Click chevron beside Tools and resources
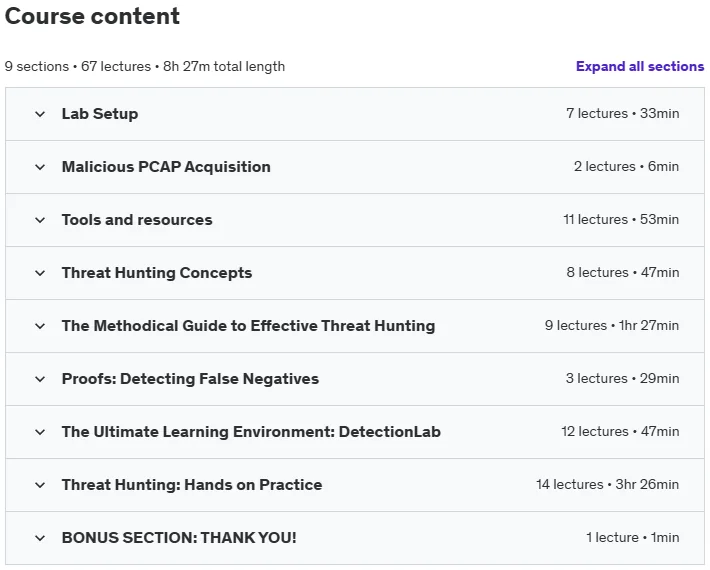The image size is (710, 570). pyautogui.click(x=40, y=220)
